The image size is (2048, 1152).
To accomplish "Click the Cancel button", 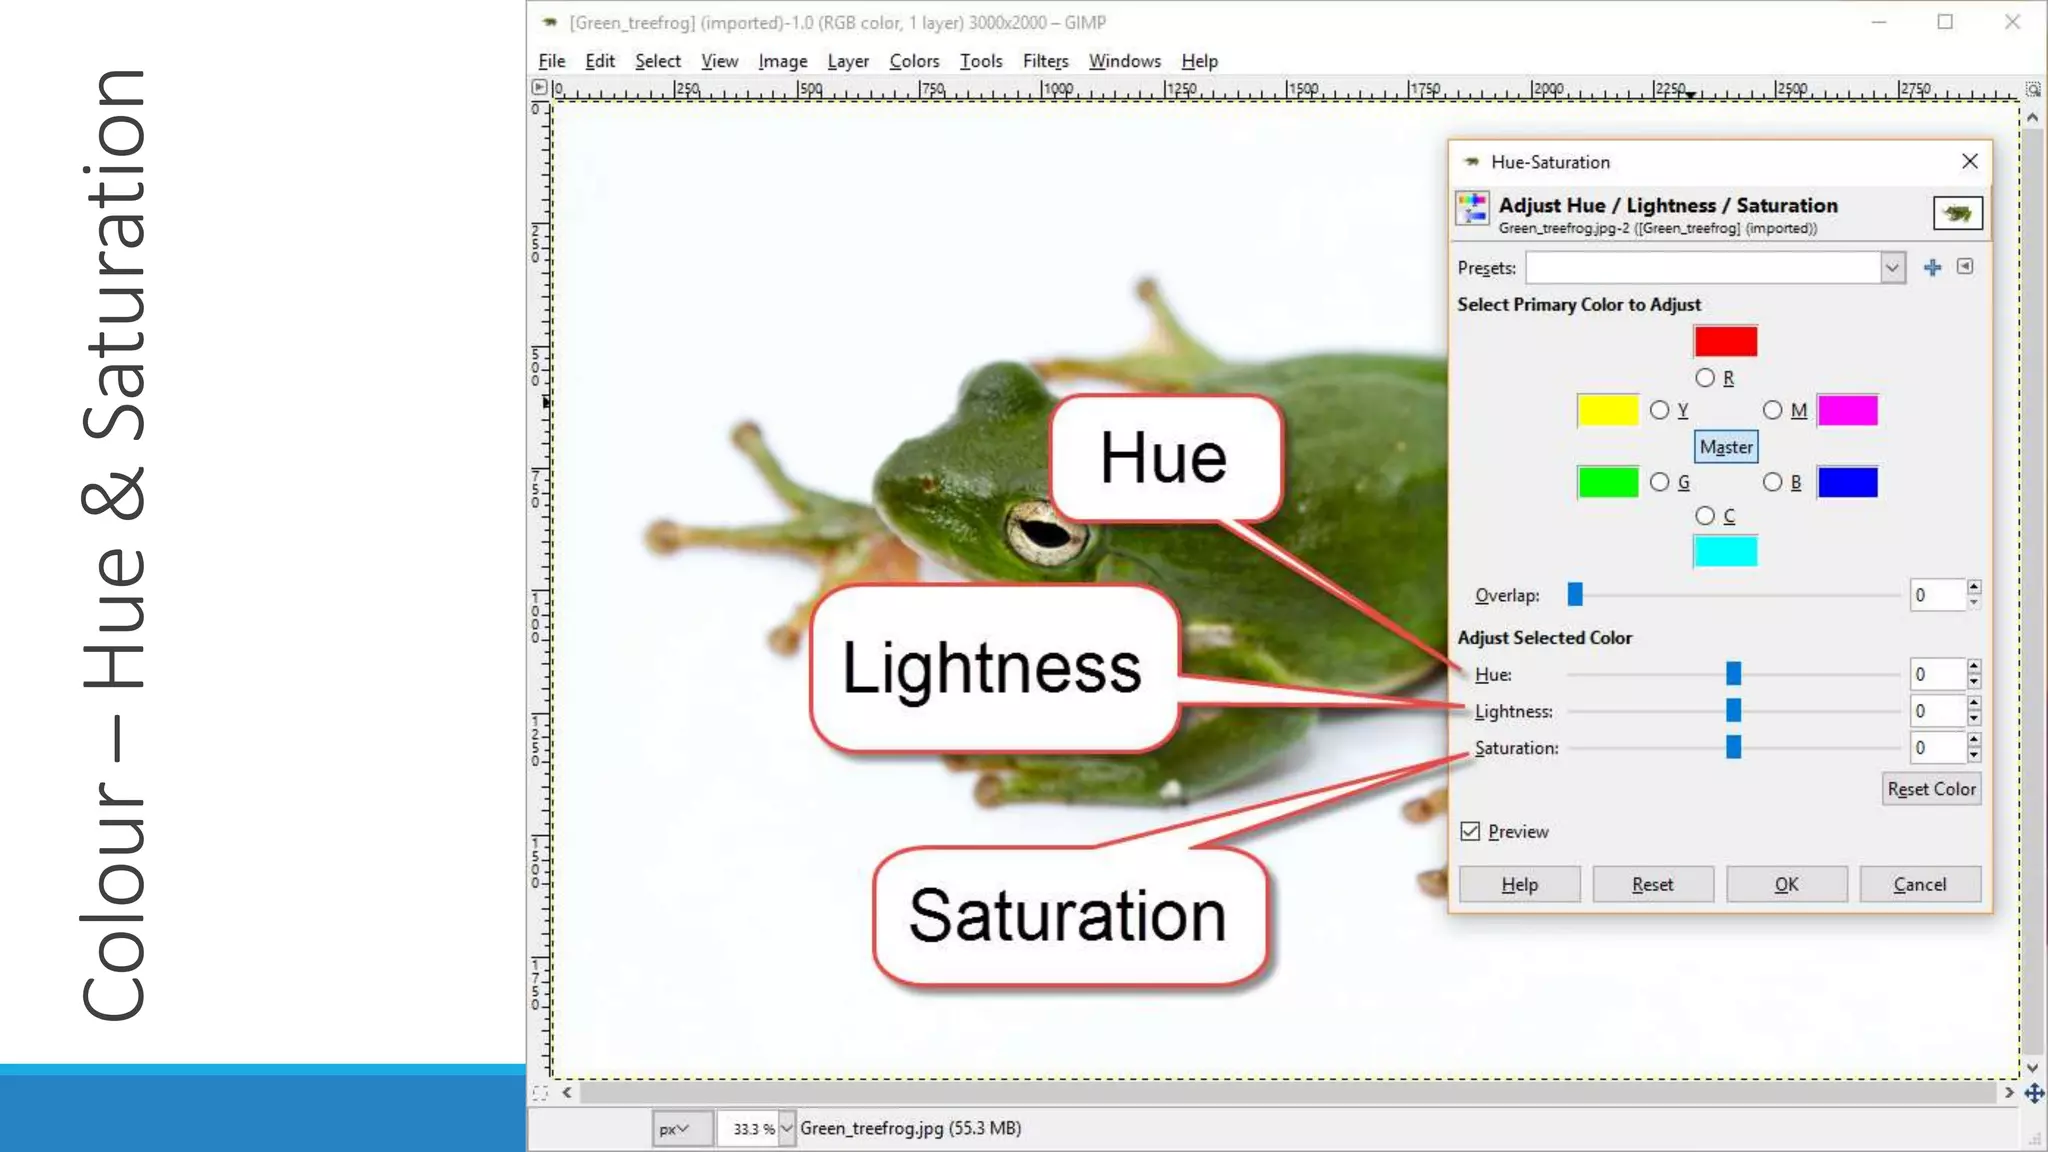I will click(1920, 884).
